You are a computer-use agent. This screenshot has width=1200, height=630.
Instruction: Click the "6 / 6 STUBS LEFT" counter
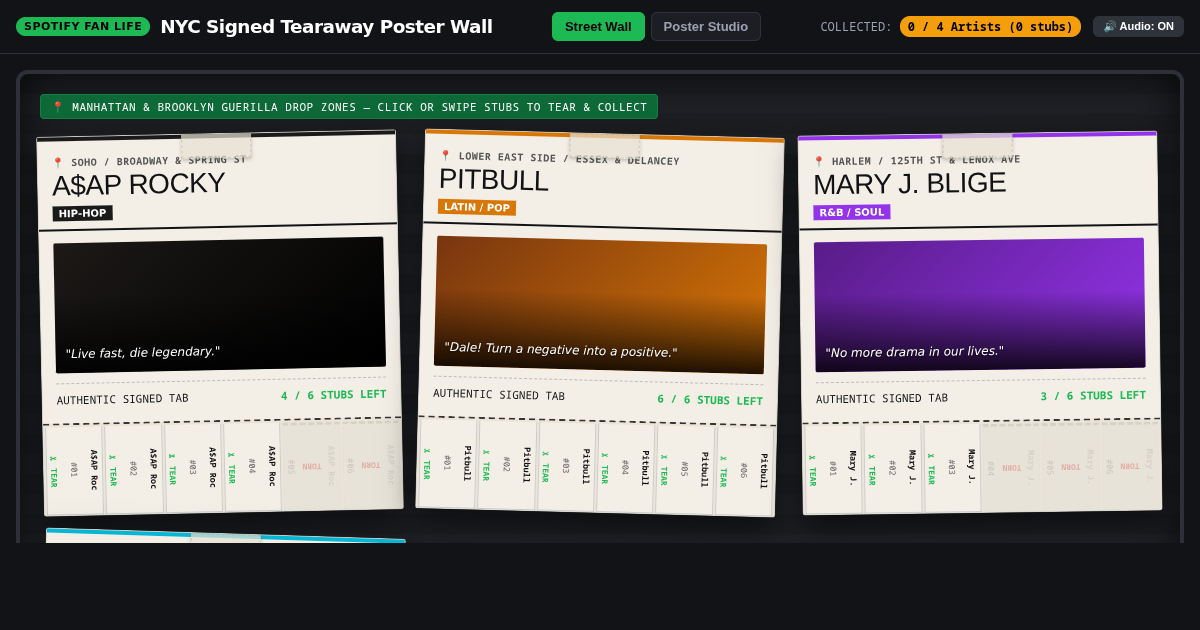[710, 400]
